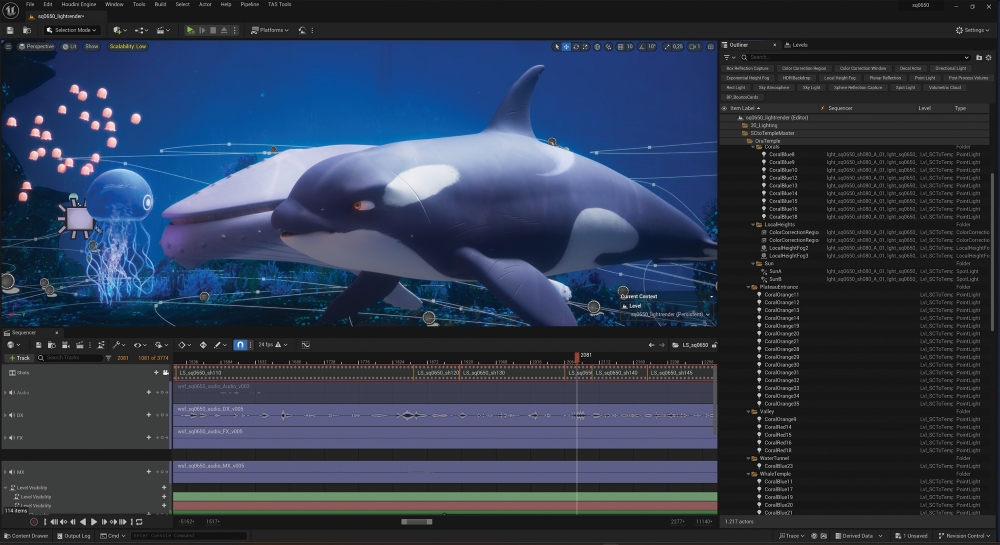Viewport: 1000px width, 545px height.
Task: Collapse the Level Visibility track group
Action: click(x=6, y=488)
